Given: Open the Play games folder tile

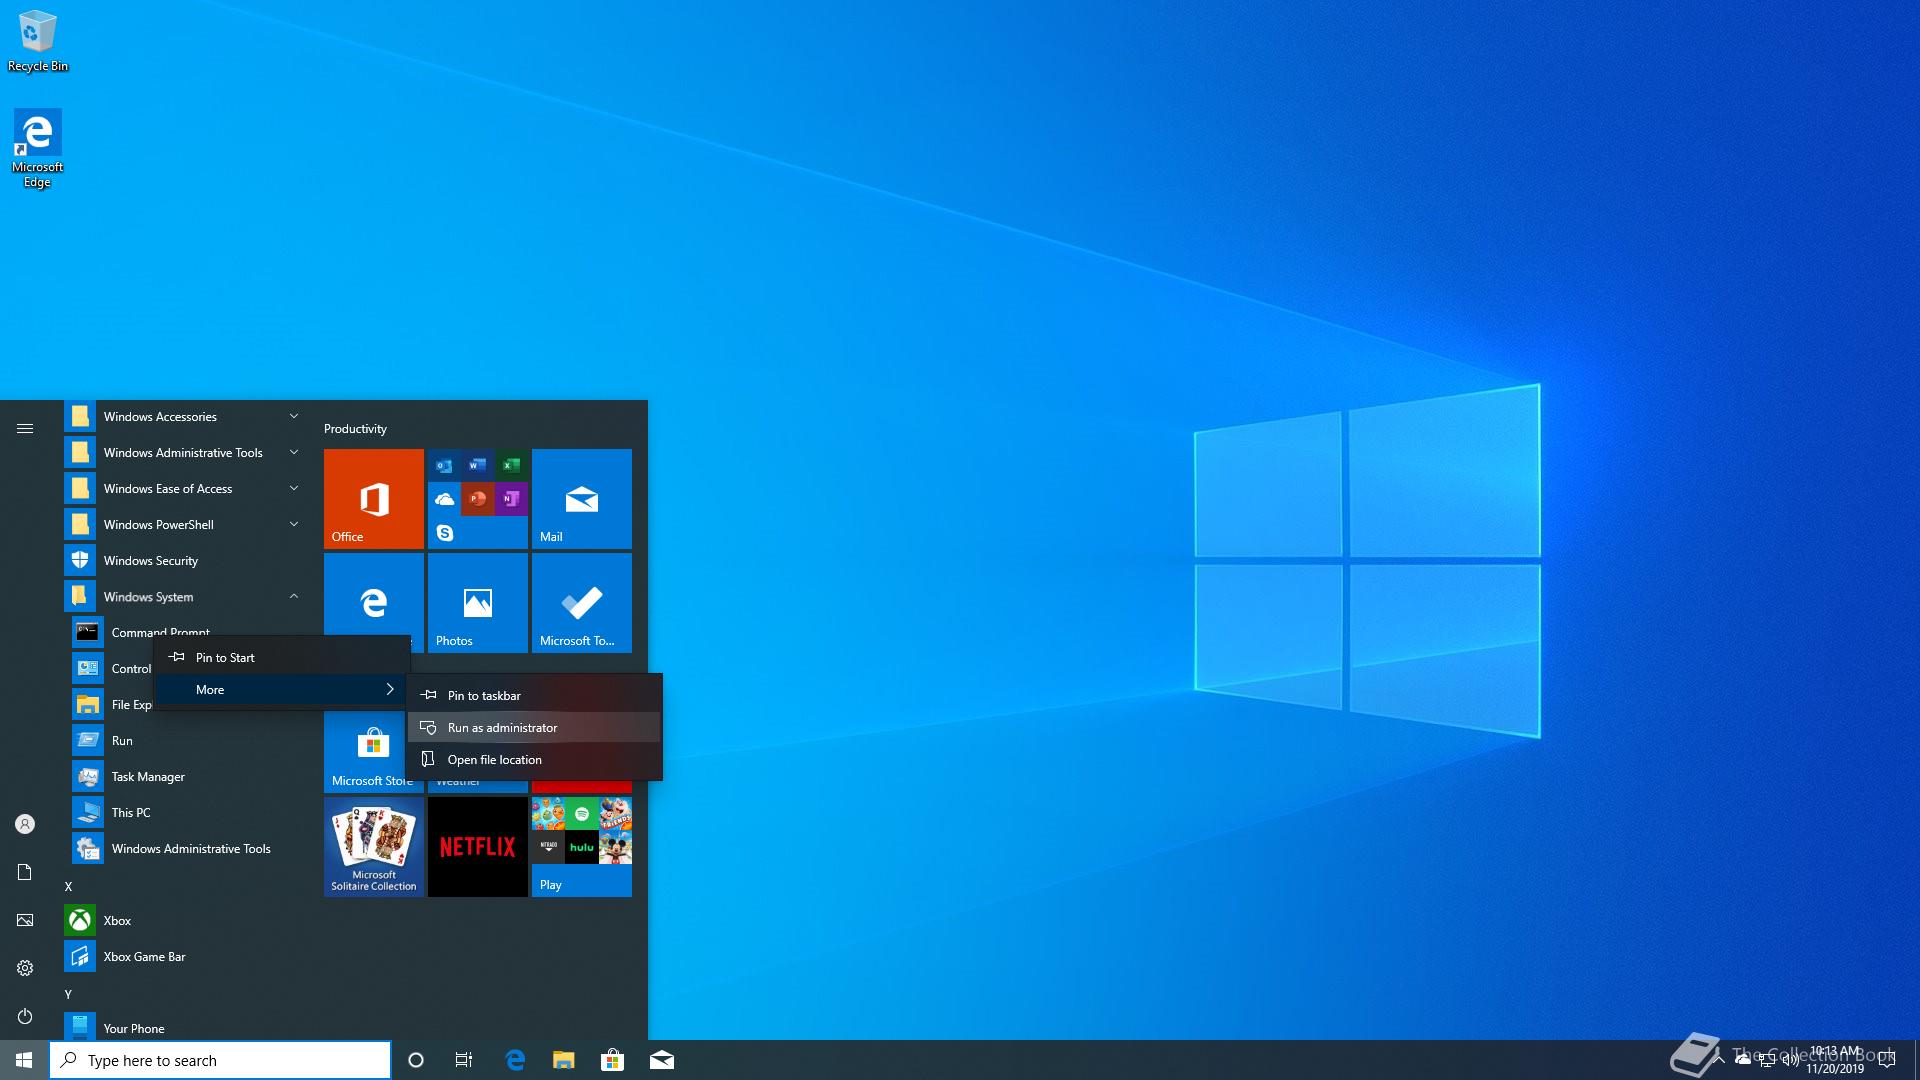Looking at the screenshot, I should pos(582,847).
